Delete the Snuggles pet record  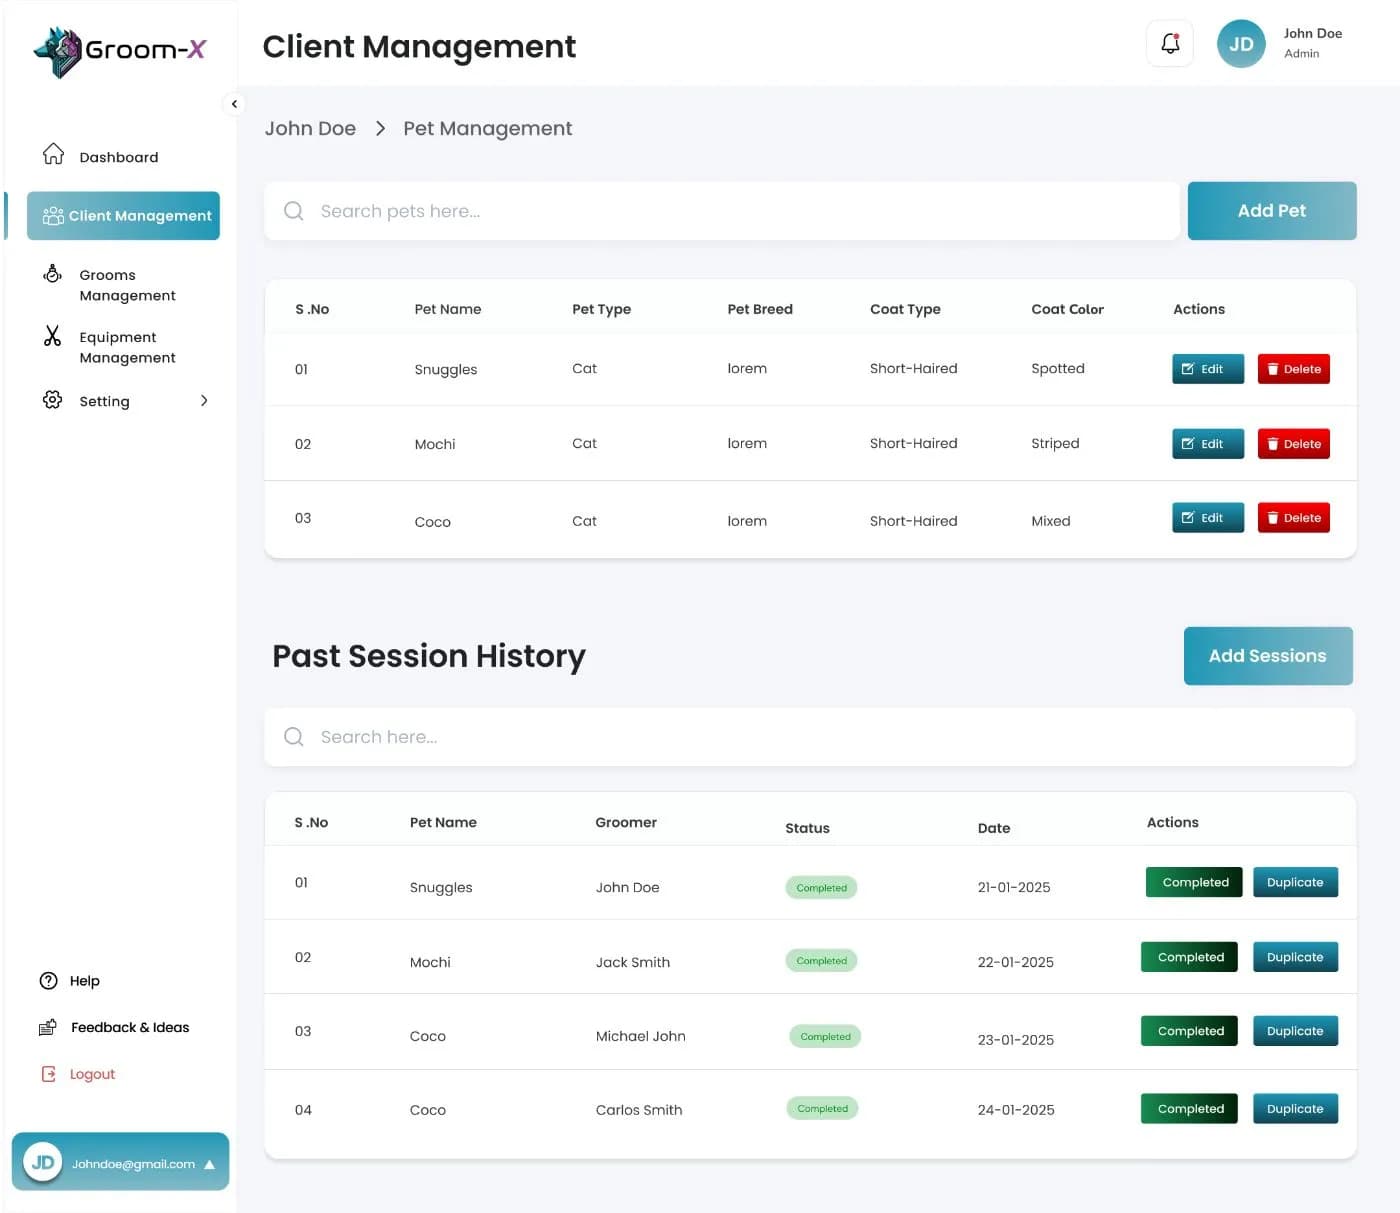point(1294,369)
